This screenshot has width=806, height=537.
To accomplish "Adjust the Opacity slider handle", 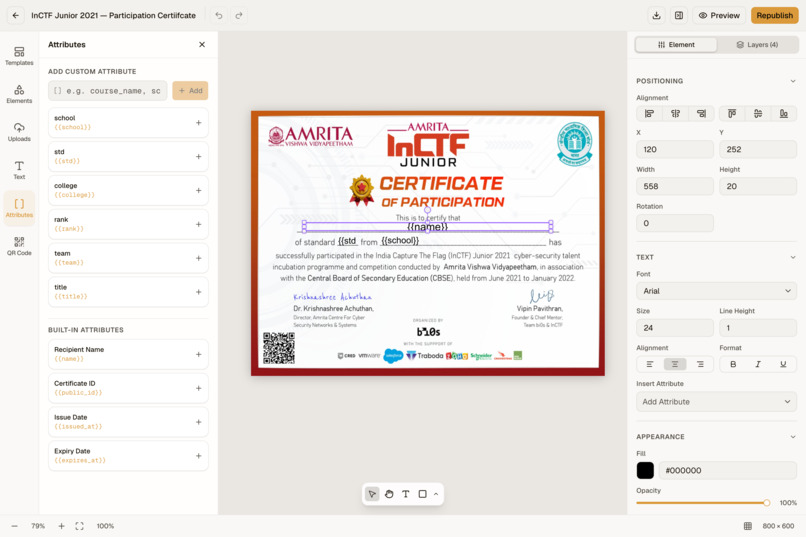I will 766,503.
